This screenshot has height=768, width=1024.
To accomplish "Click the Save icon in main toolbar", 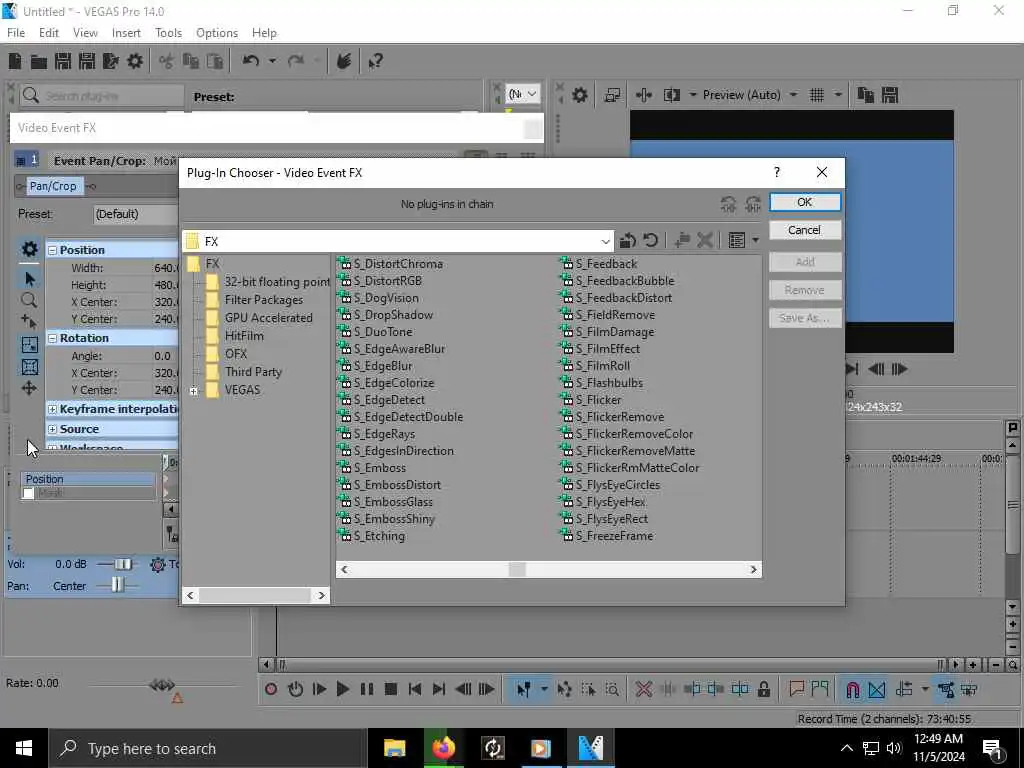I will click(63, 61).
